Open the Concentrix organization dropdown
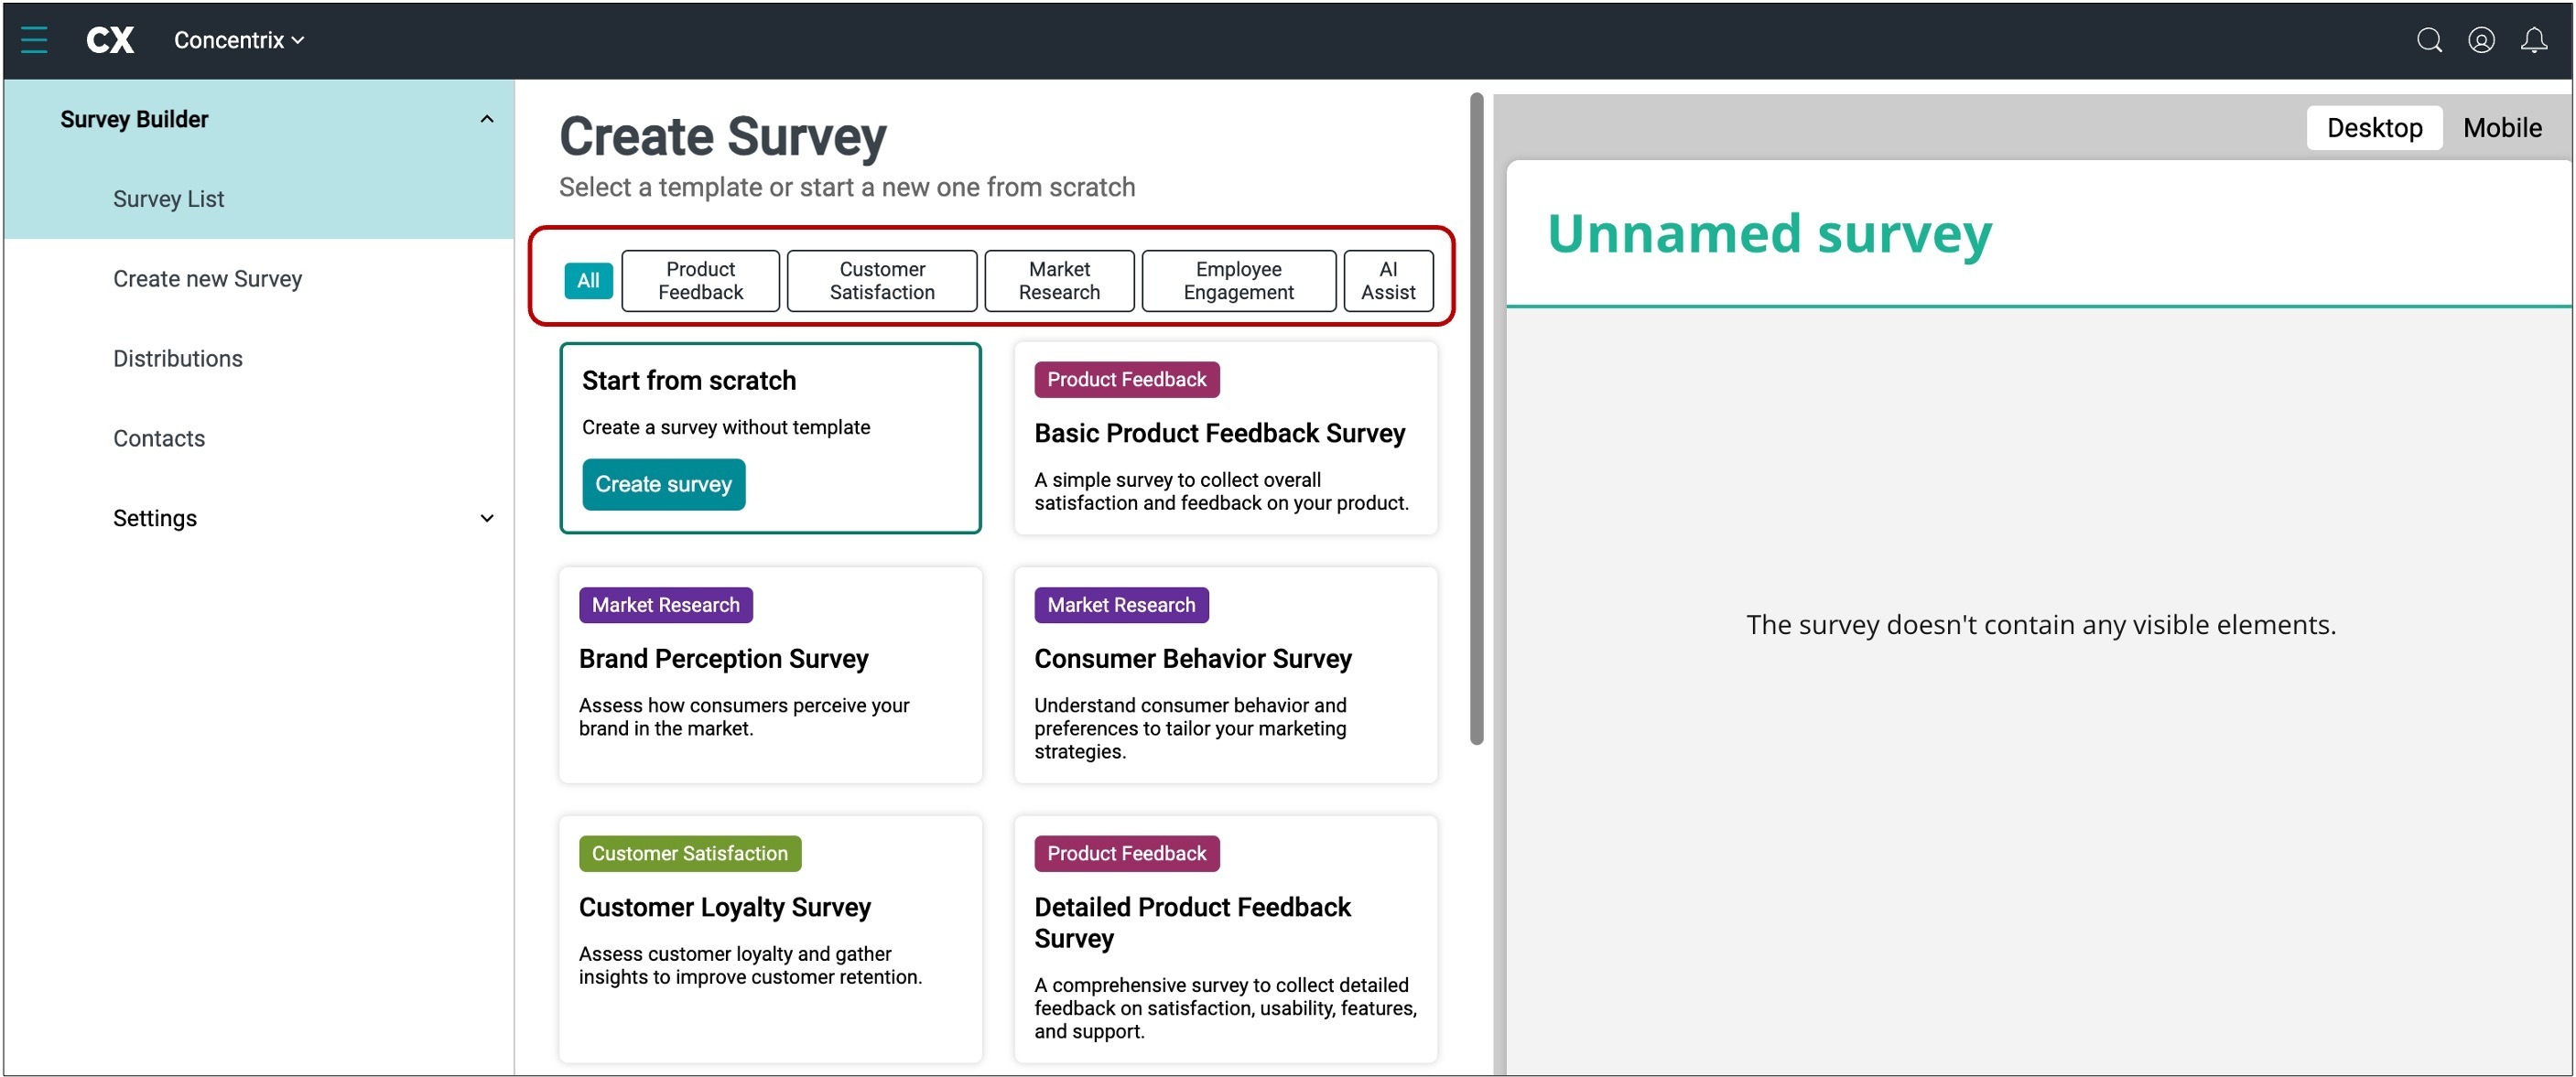The width and height of the screenshot is (2576, 1077). pos(239,40)
